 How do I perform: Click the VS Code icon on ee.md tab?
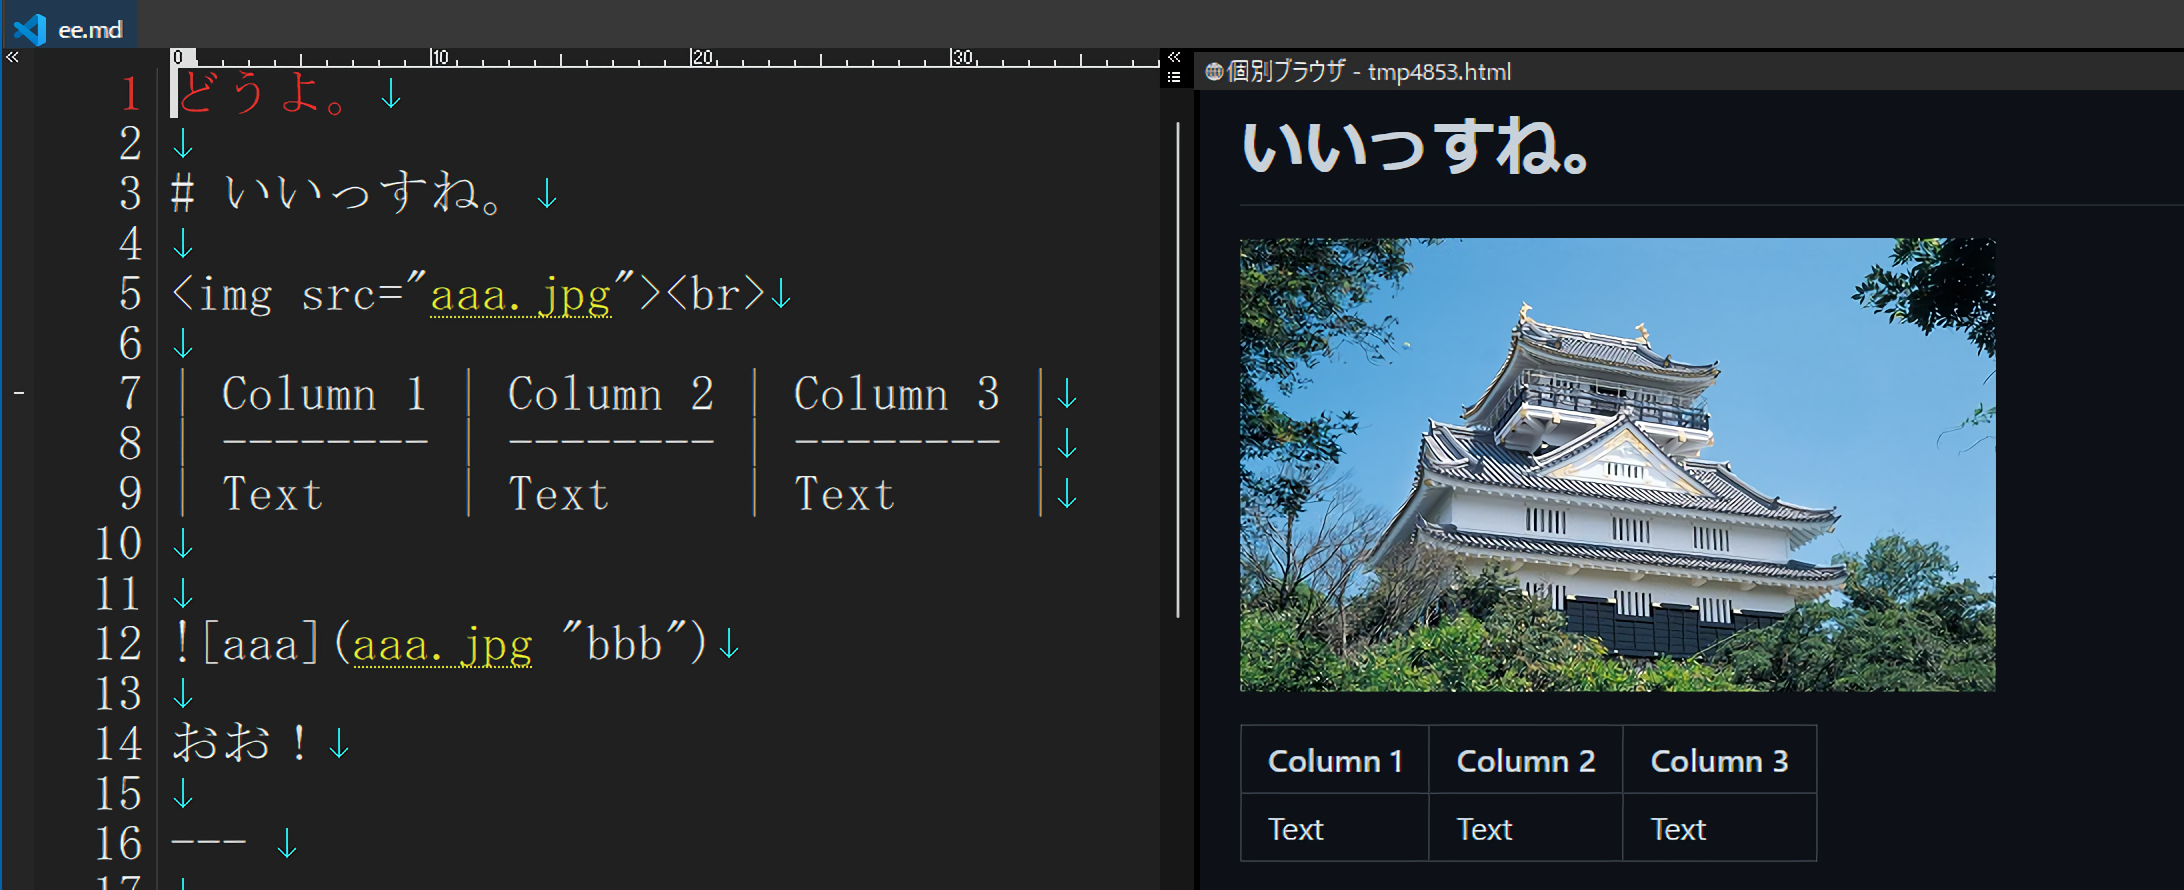pyautogui.click(x=30, y=29)
